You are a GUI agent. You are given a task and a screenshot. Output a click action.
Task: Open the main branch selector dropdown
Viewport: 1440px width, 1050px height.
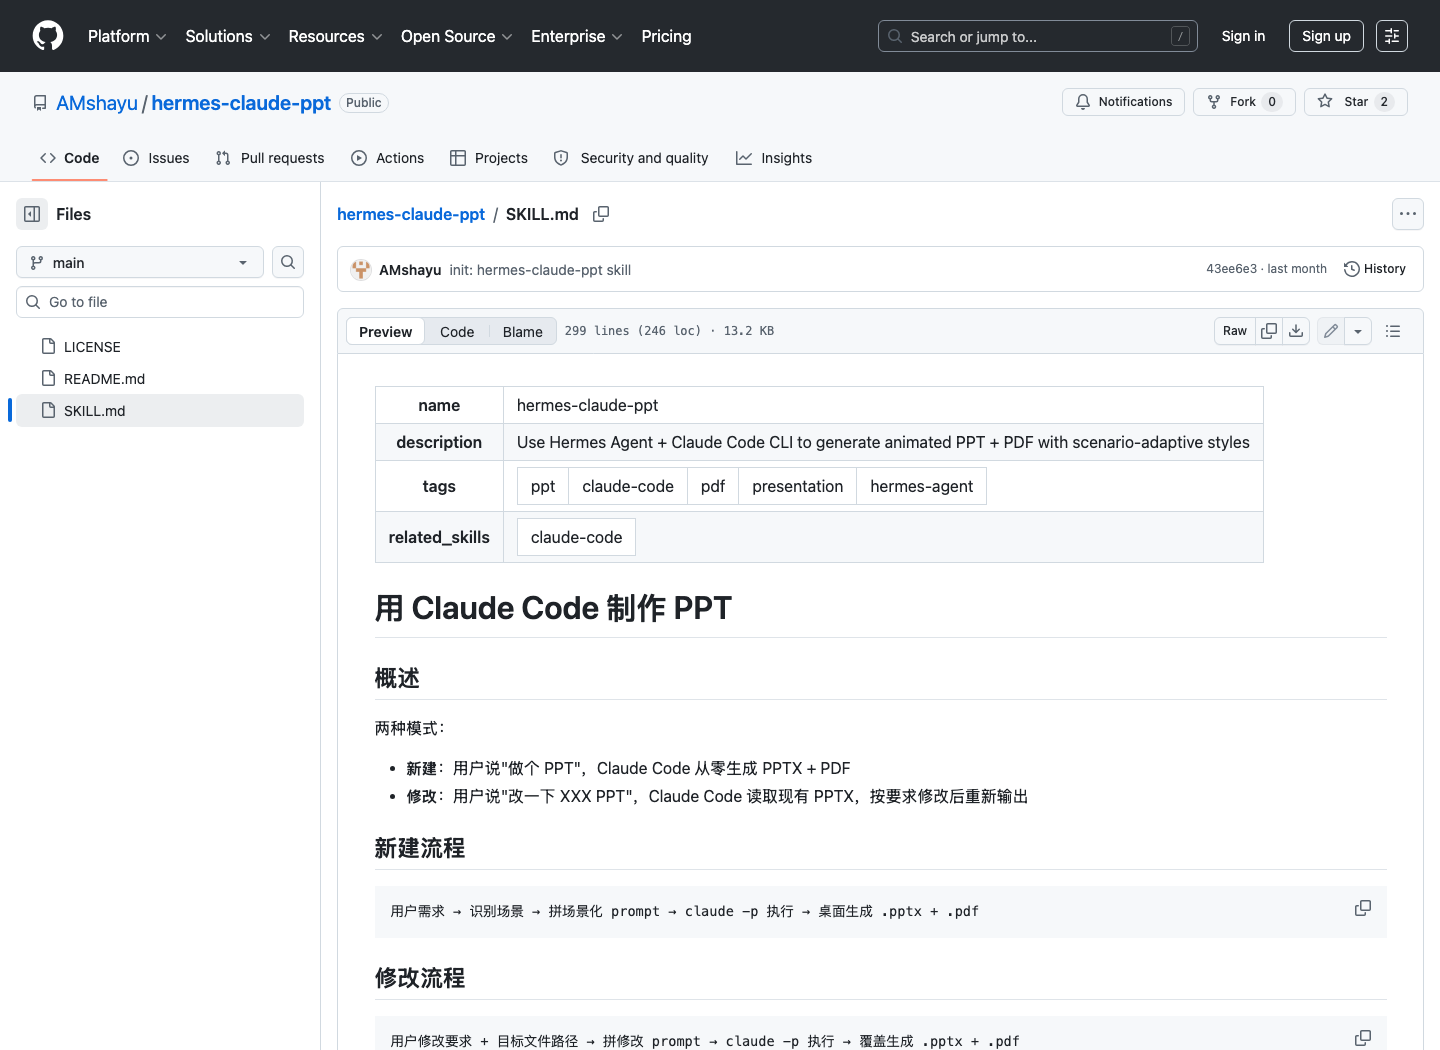(x=140, y=262)
